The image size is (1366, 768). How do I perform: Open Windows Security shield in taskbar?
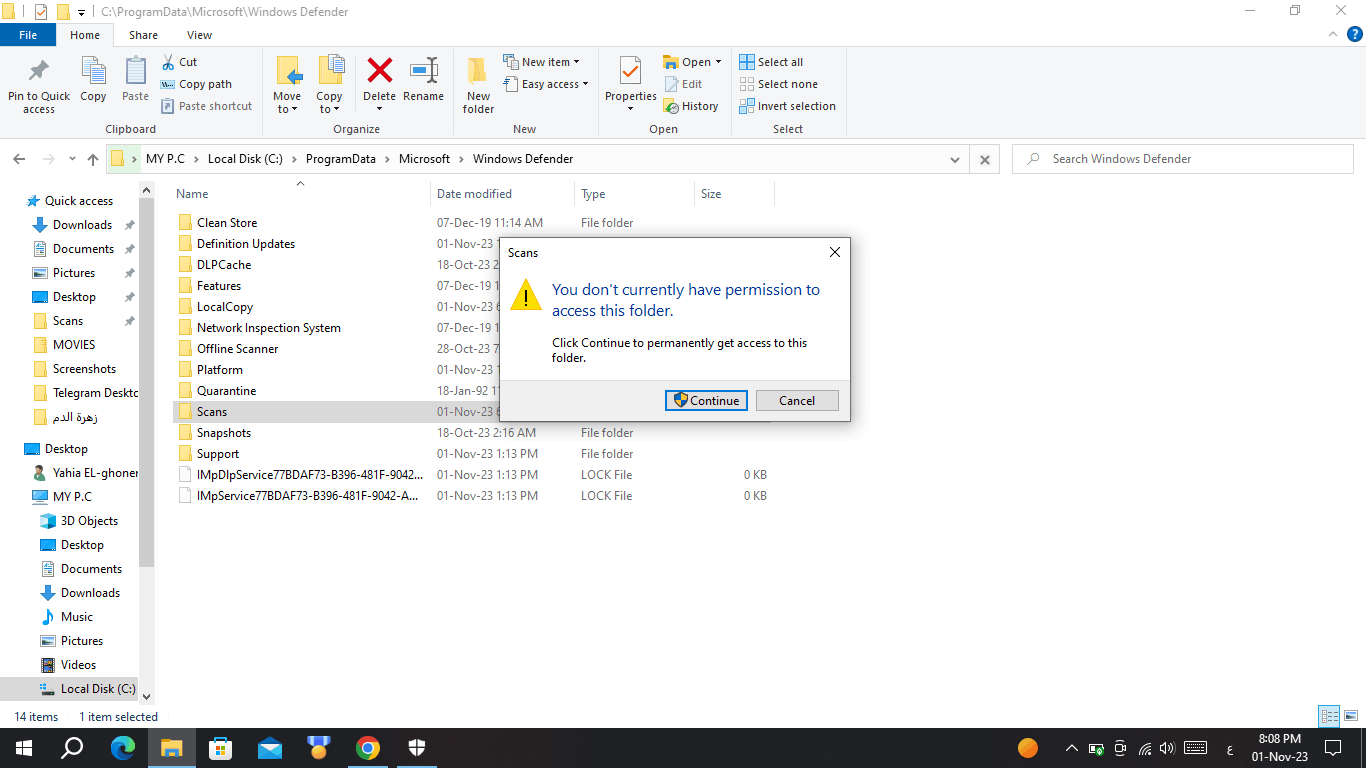pyautogui.click(x=417, y=748)
